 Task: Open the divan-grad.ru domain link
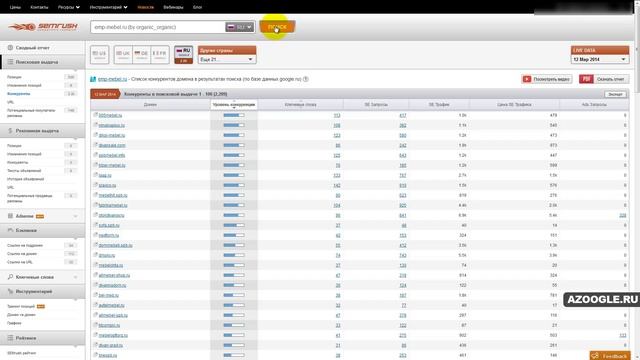(x=111, y=345)
